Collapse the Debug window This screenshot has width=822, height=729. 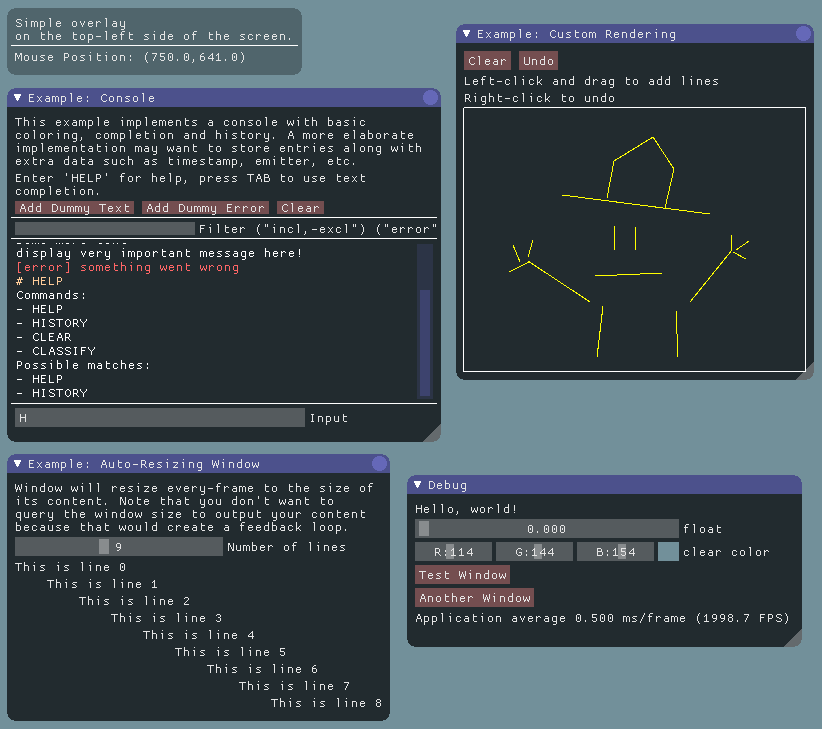(416, 484)
